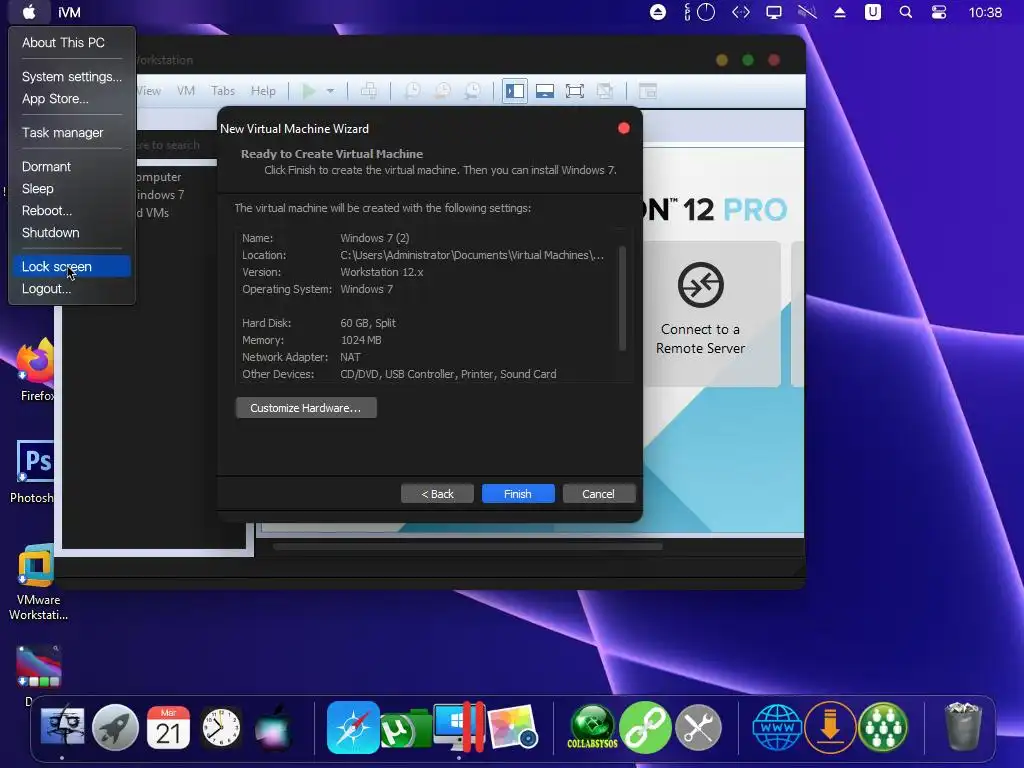Open System settings... from menu
This screenshot has height=768, width=1024.
tap(72, 76)
